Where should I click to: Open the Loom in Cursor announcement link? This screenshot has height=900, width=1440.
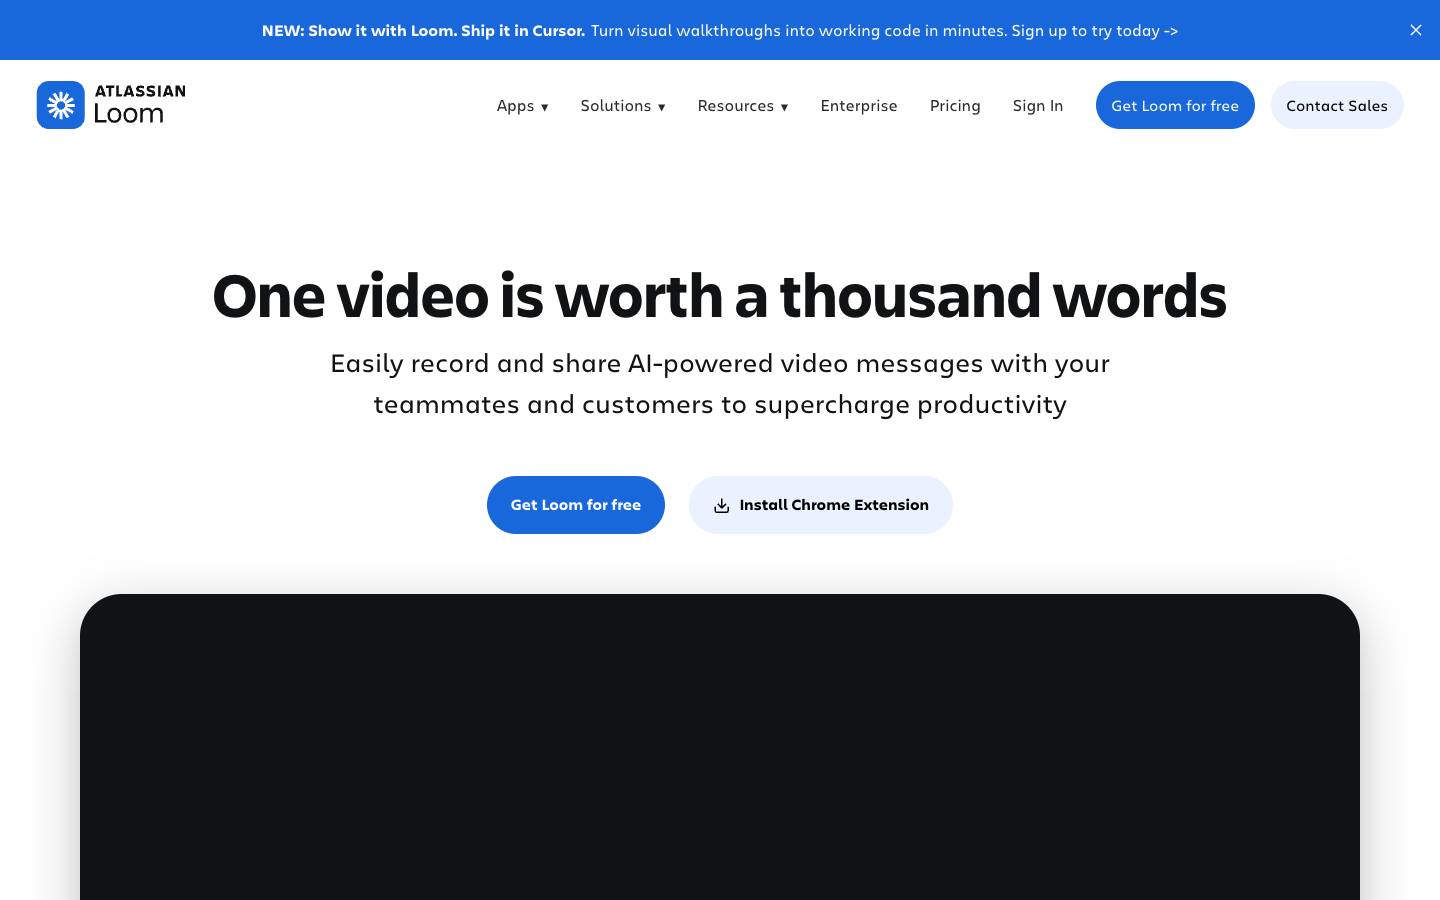tap(720, 30)
